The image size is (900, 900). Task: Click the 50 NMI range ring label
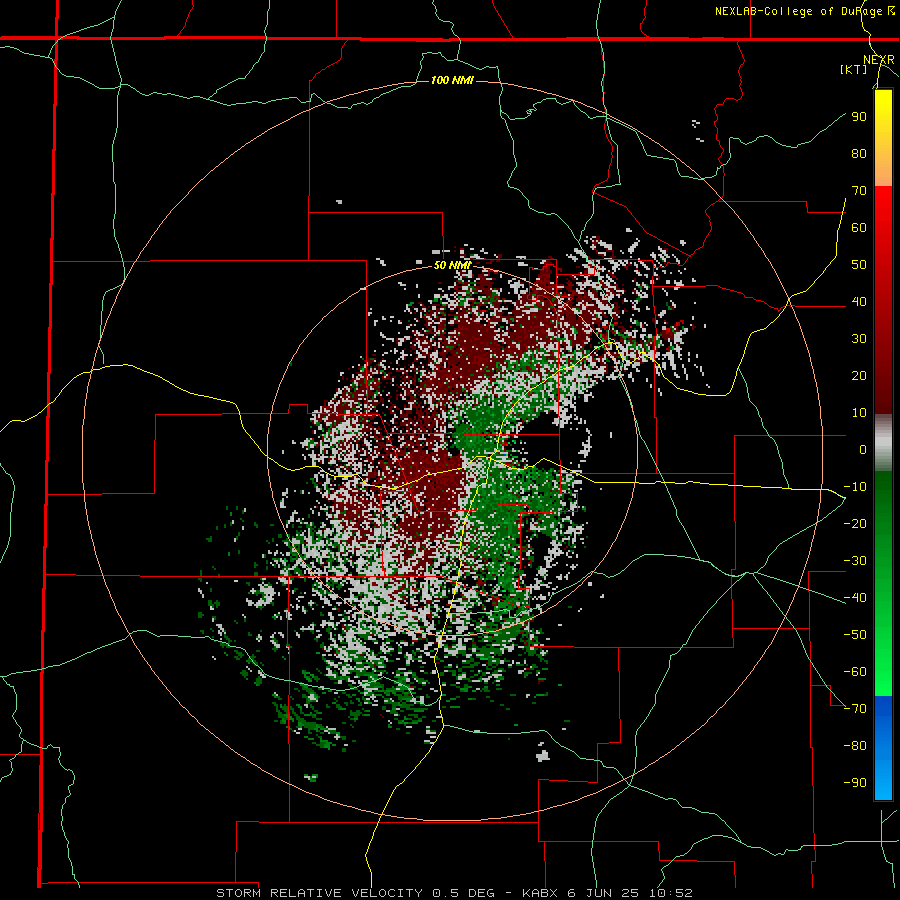(452, 265)
